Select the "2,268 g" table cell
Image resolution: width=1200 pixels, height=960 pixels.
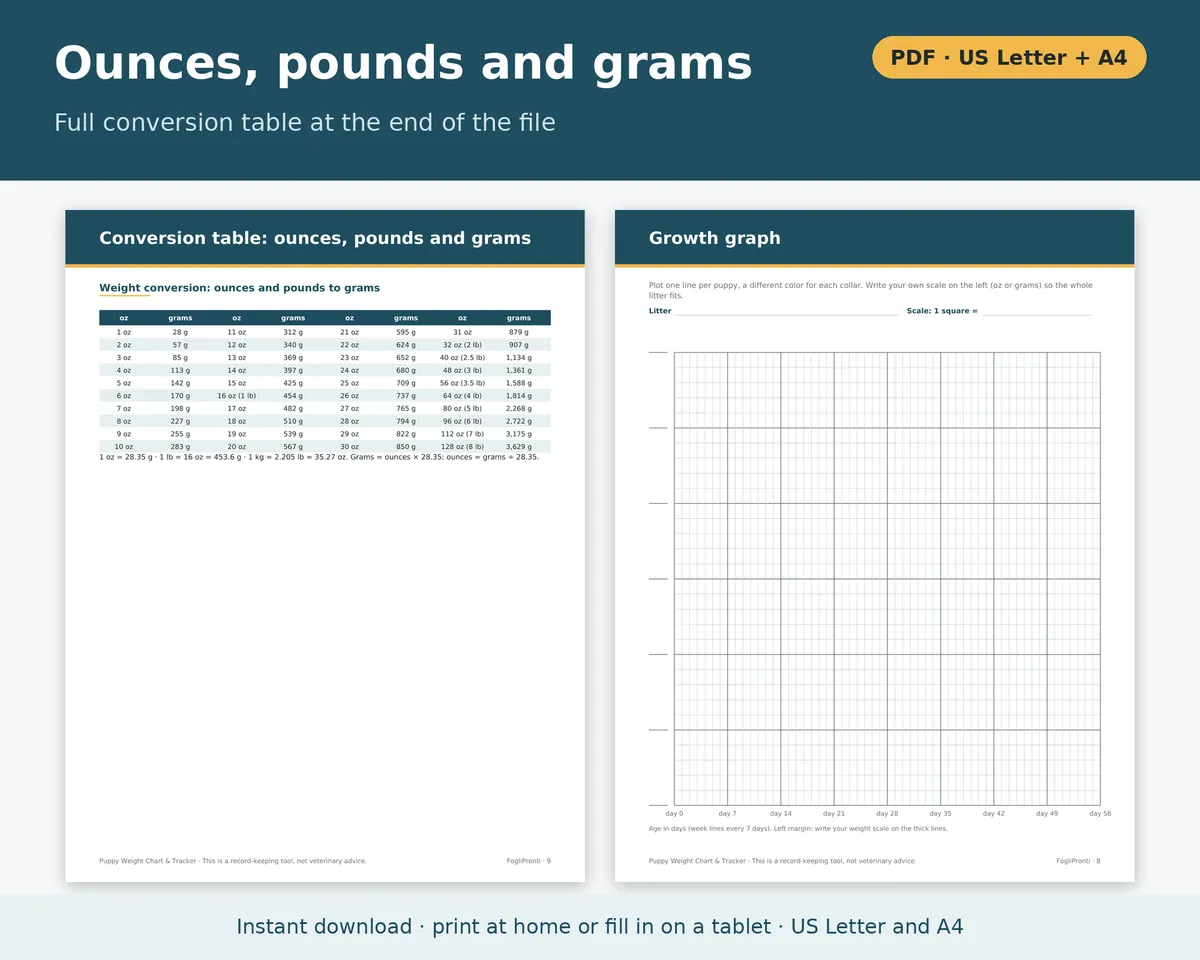coord(519,408)
